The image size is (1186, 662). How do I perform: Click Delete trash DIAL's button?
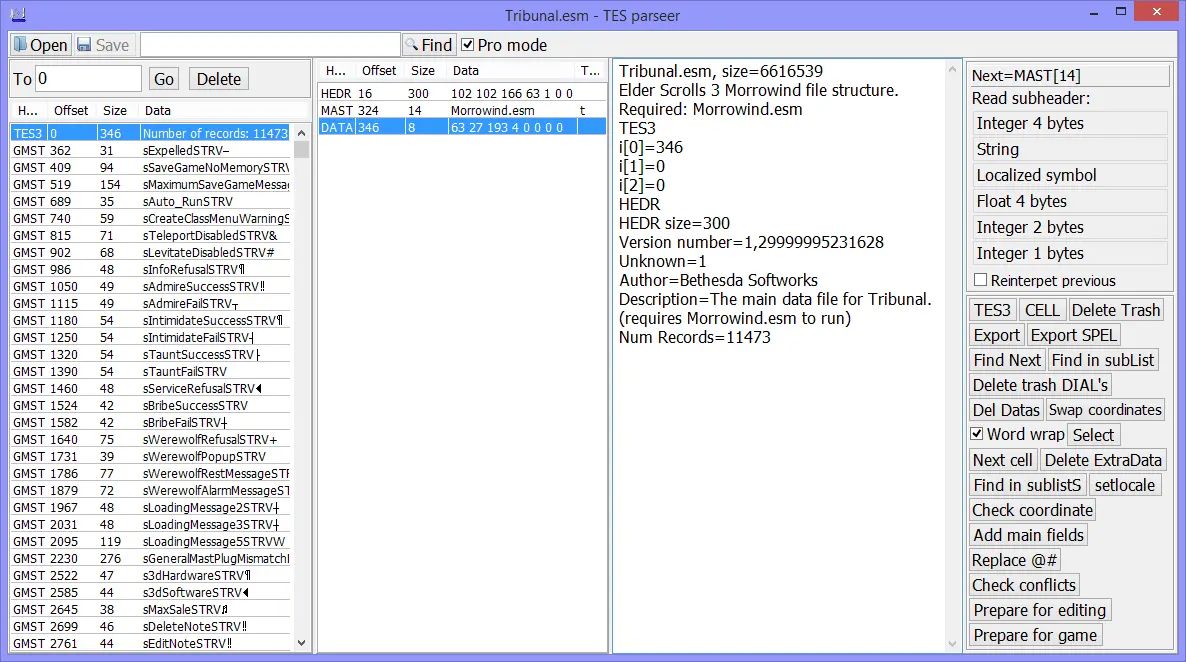point(1040,385)
